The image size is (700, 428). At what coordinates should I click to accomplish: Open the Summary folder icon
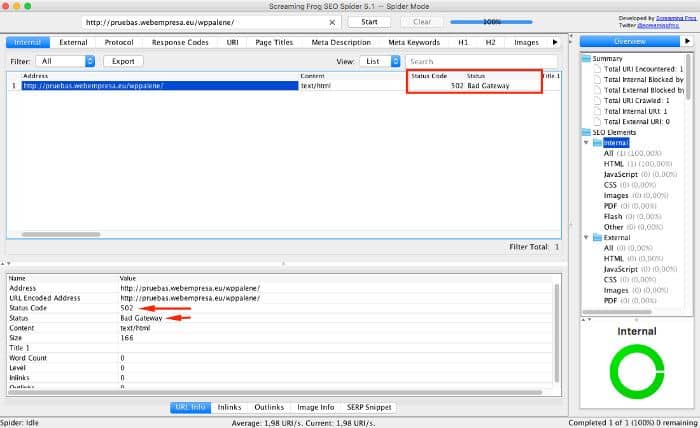click(586, 58)
